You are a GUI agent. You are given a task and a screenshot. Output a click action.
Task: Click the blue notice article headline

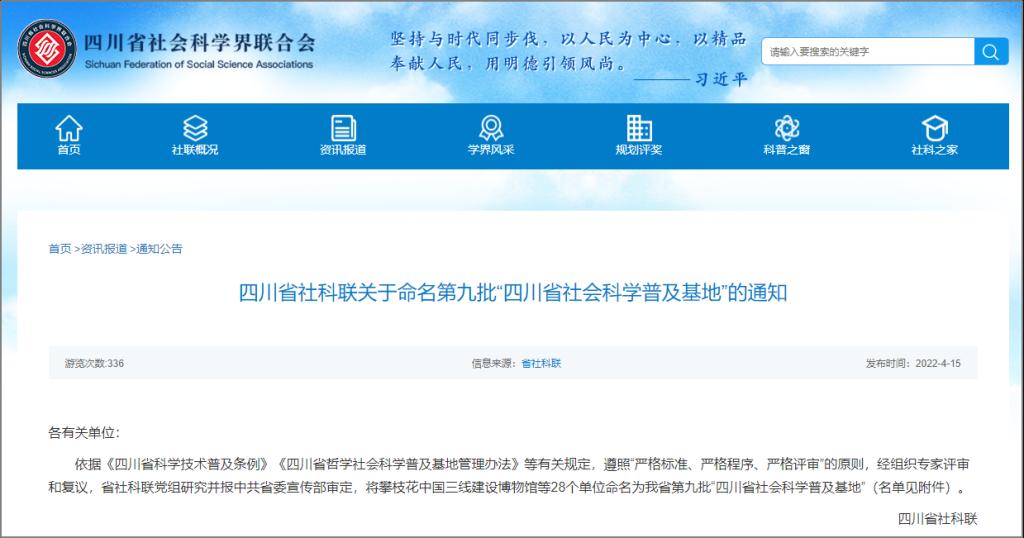[512, 293]
